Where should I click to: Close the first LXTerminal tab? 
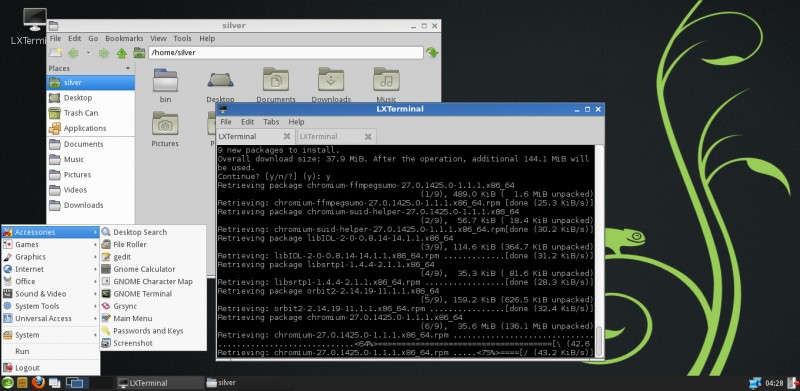click(x=287, y=137)
